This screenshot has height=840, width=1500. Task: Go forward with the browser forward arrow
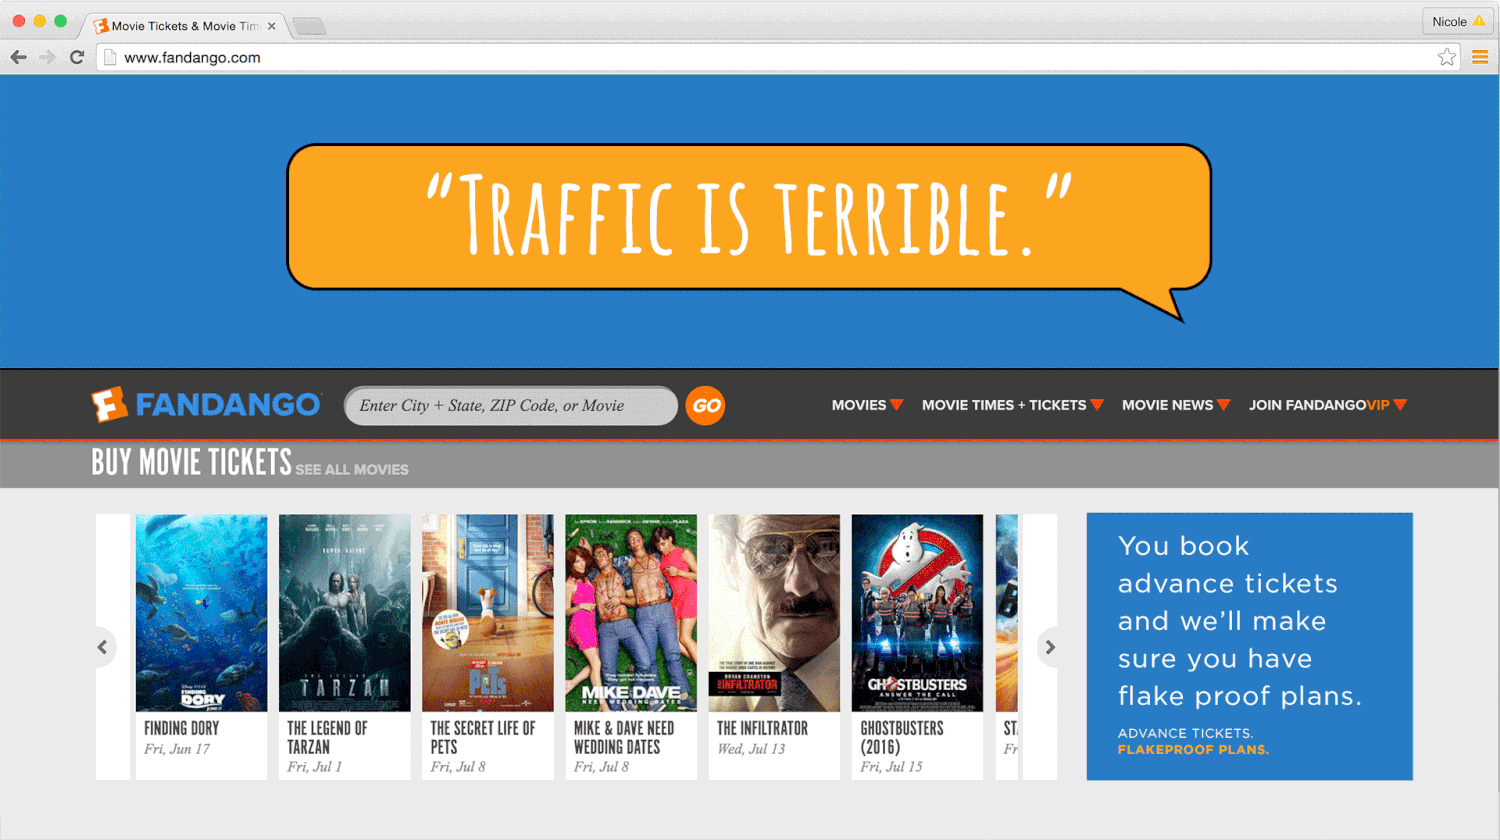47,57
